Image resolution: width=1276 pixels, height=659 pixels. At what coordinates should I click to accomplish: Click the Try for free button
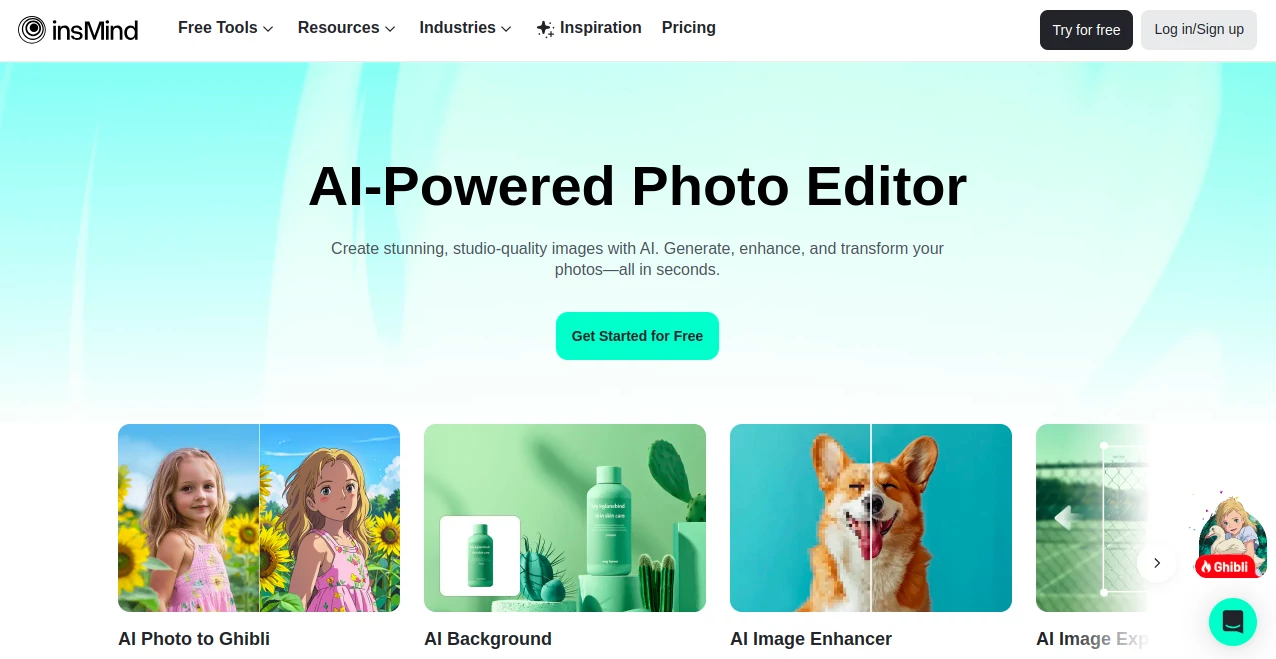(x=1086, y=30)
